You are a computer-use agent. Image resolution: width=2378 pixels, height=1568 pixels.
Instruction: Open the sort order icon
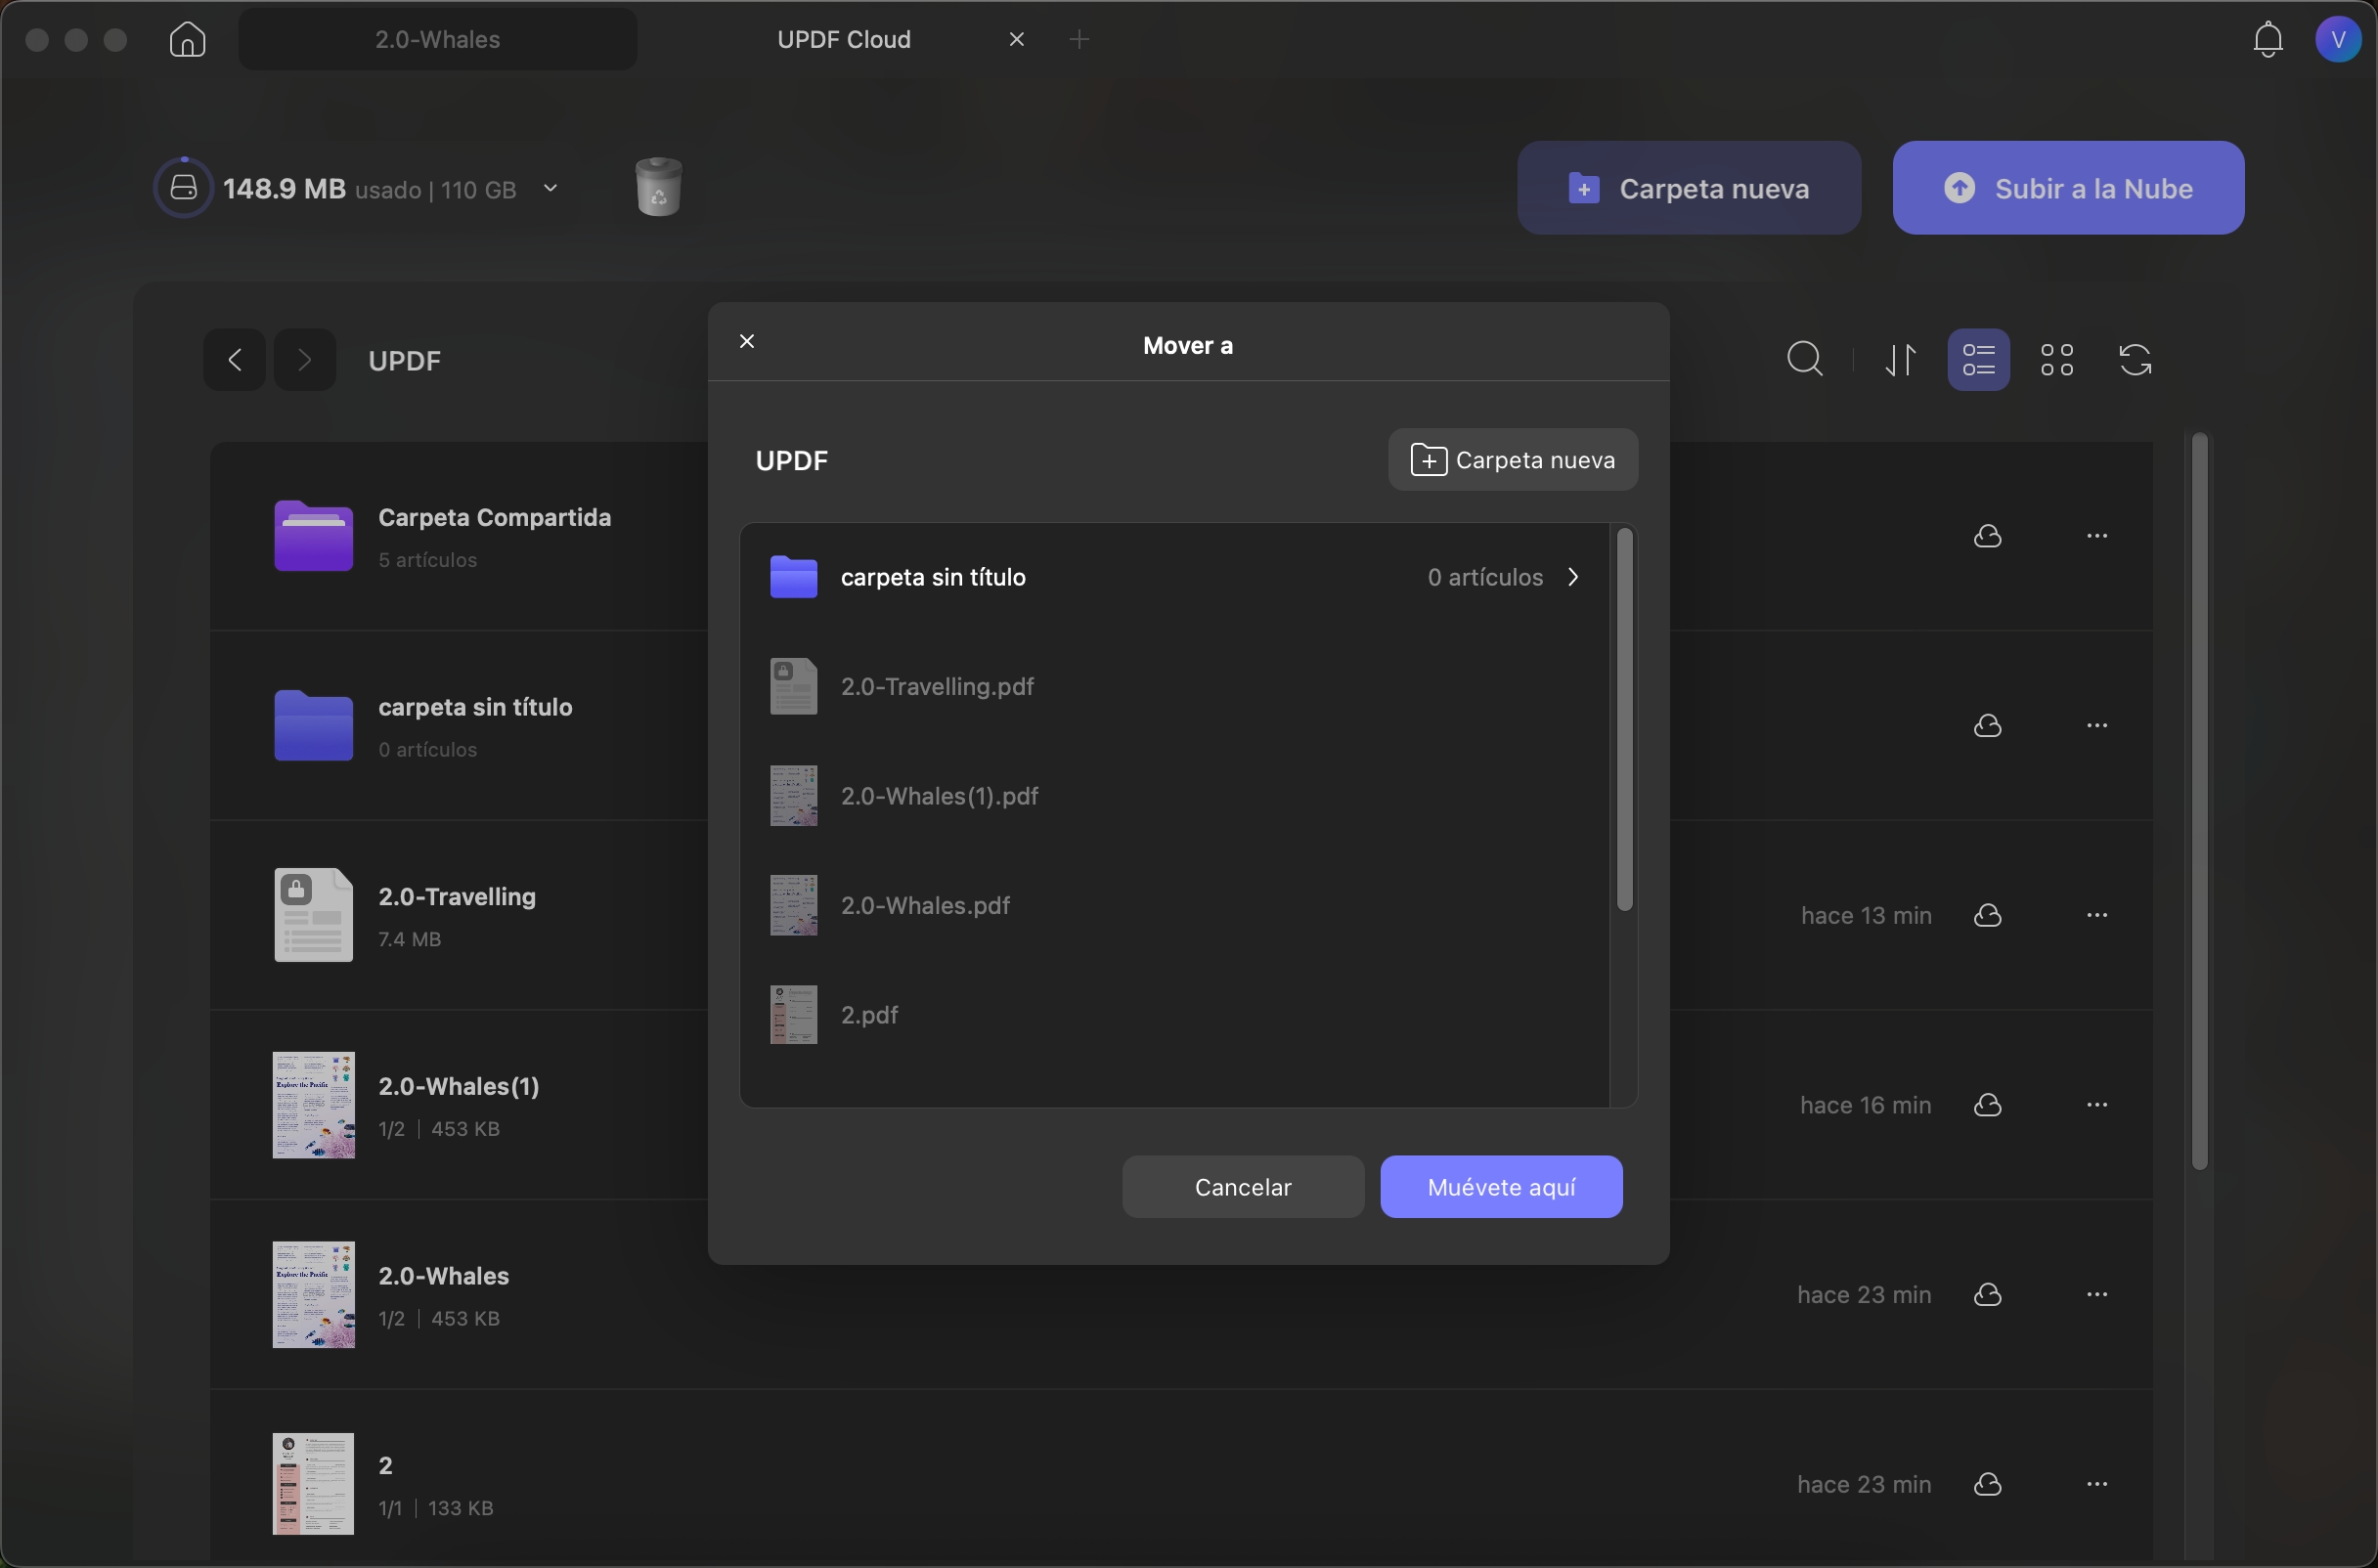(1900, 360)
